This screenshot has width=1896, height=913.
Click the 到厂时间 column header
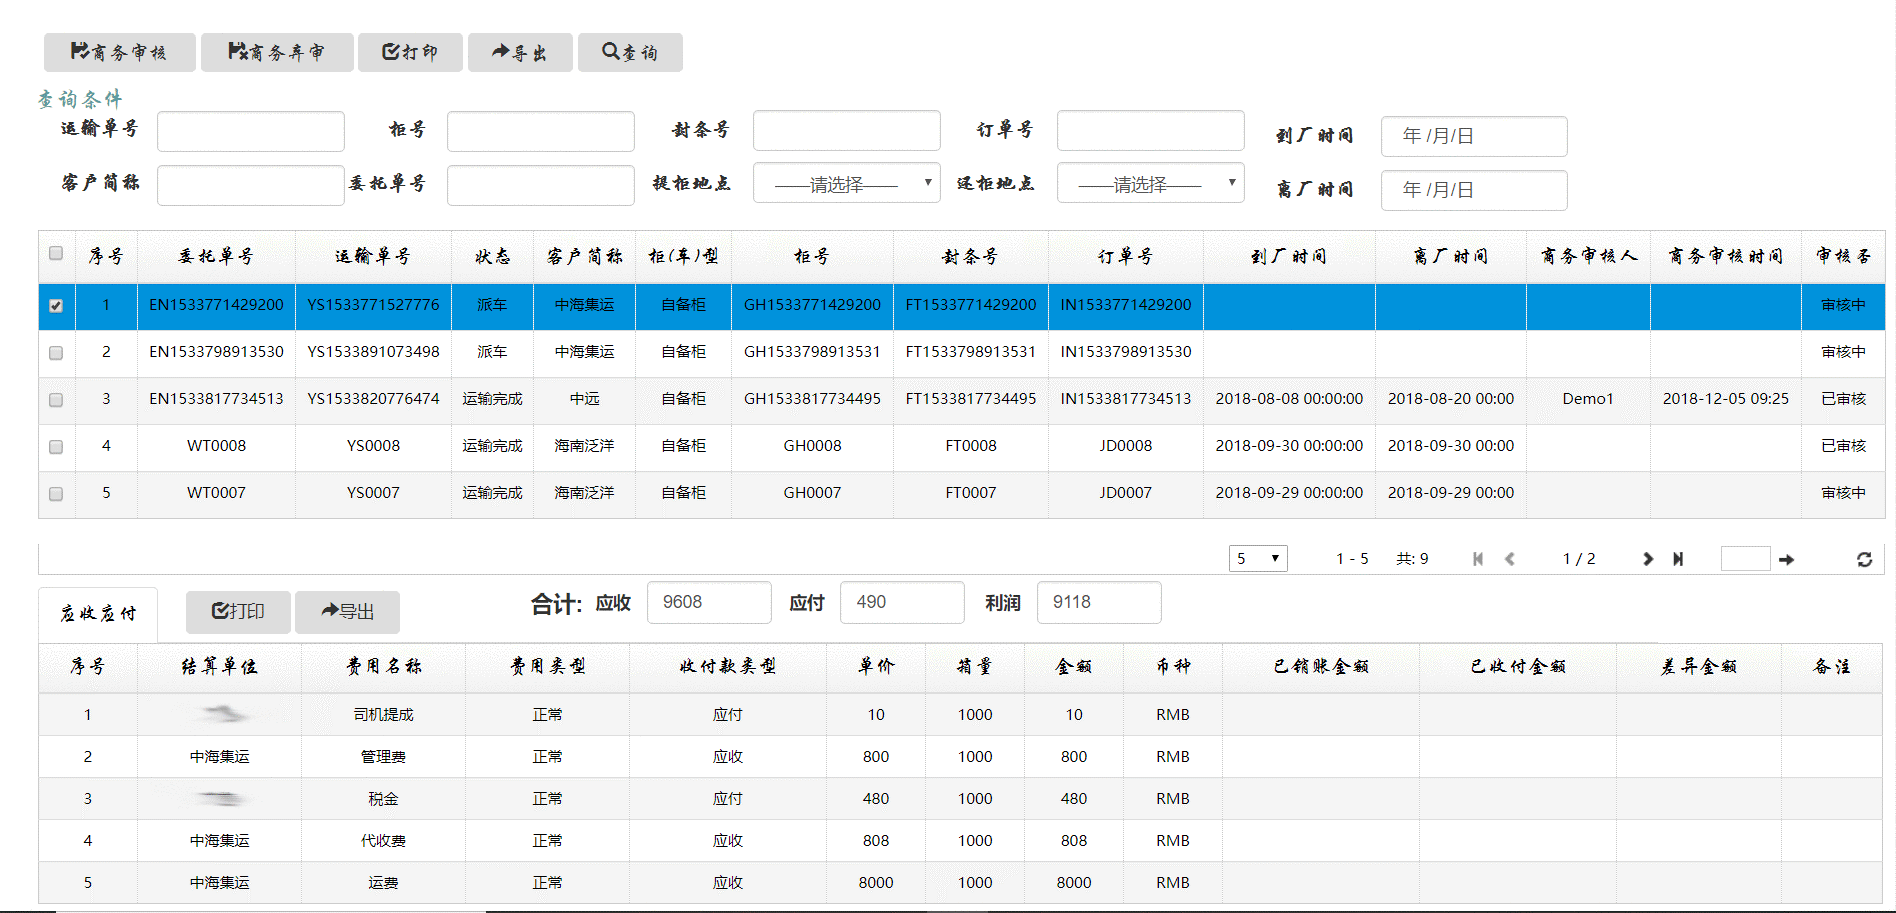[x=1289, y=257]
